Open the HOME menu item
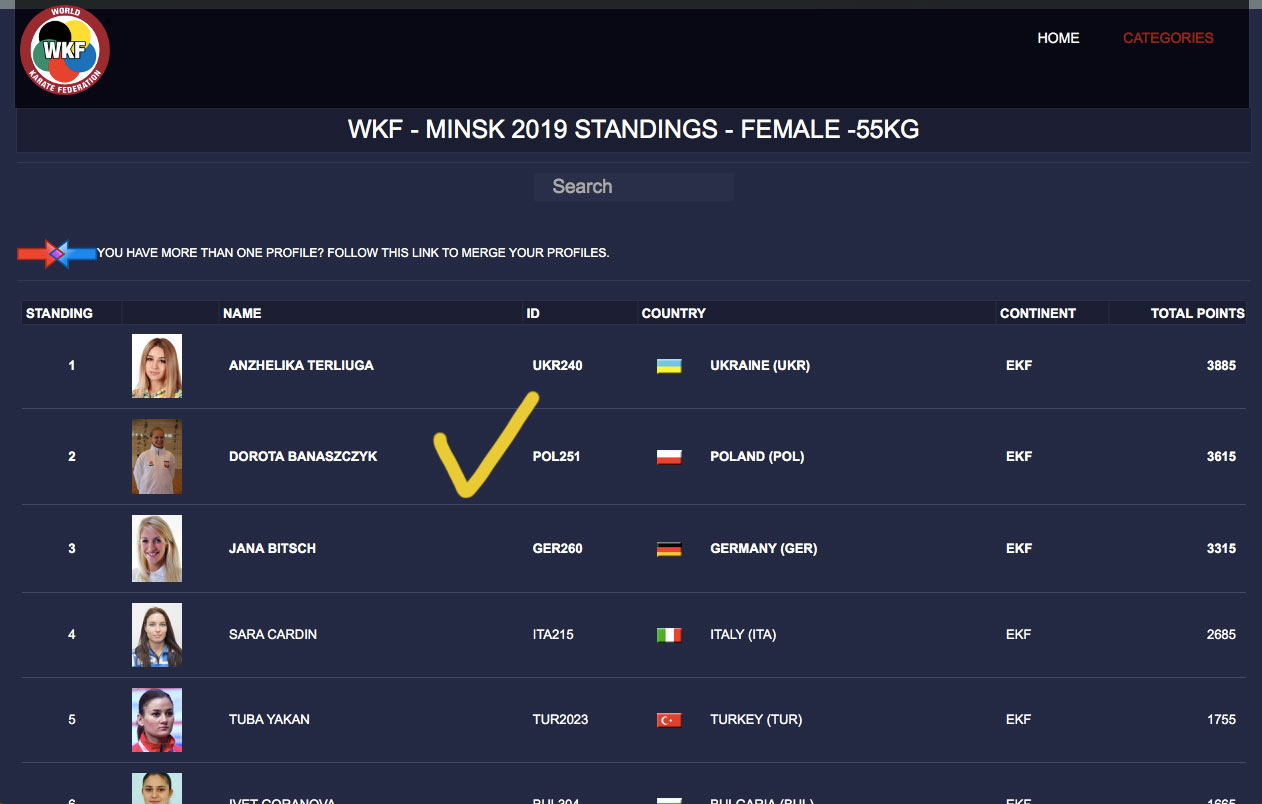 coord(1058,38)
